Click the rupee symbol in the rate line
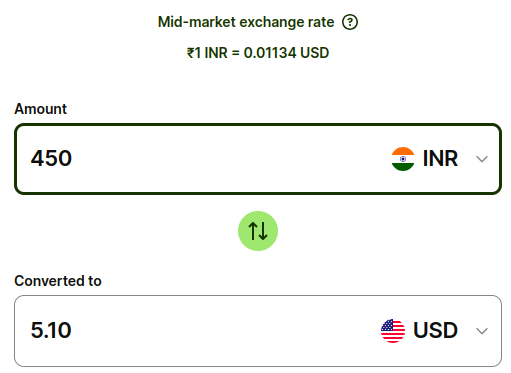 tap(190, 53)
